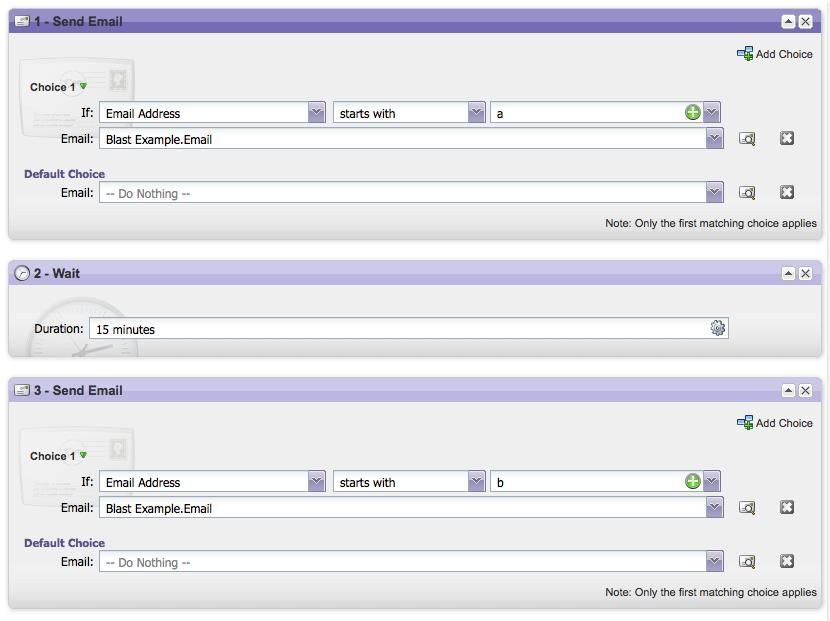Screen dimensions: 830x621
Task: Open Choice 1 green arrow menu in step 3
Action: click(x=83, y=456)
